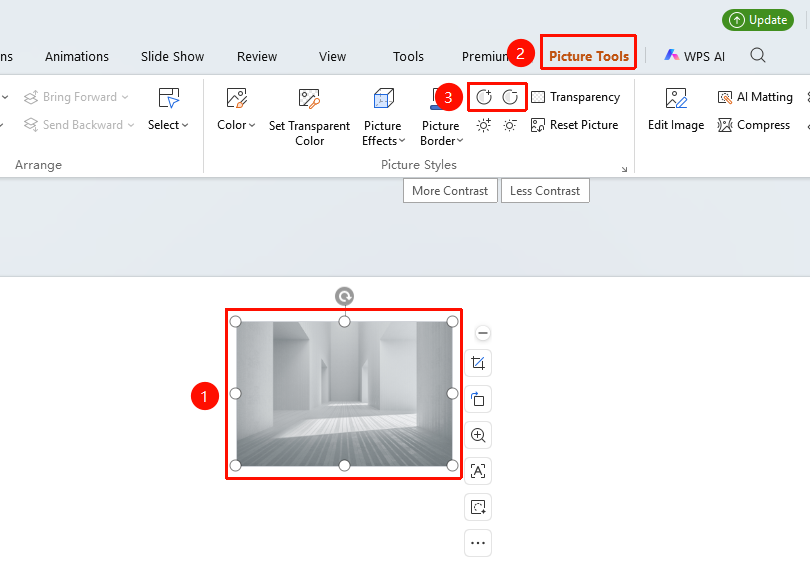Expand the Bring Forward dropdown
The image size is (810, 571).
point(125,97)
